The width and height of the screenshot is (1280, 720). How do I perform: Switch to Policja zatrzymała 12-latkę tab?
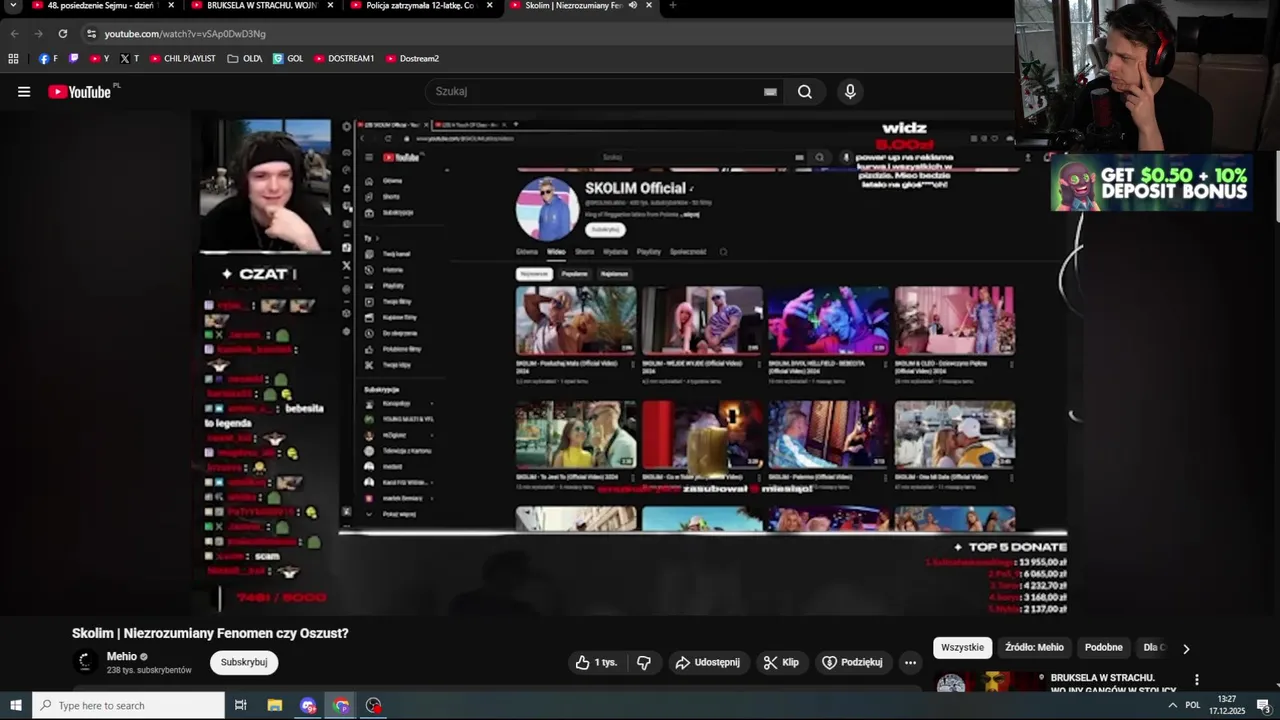coord(420,6)
